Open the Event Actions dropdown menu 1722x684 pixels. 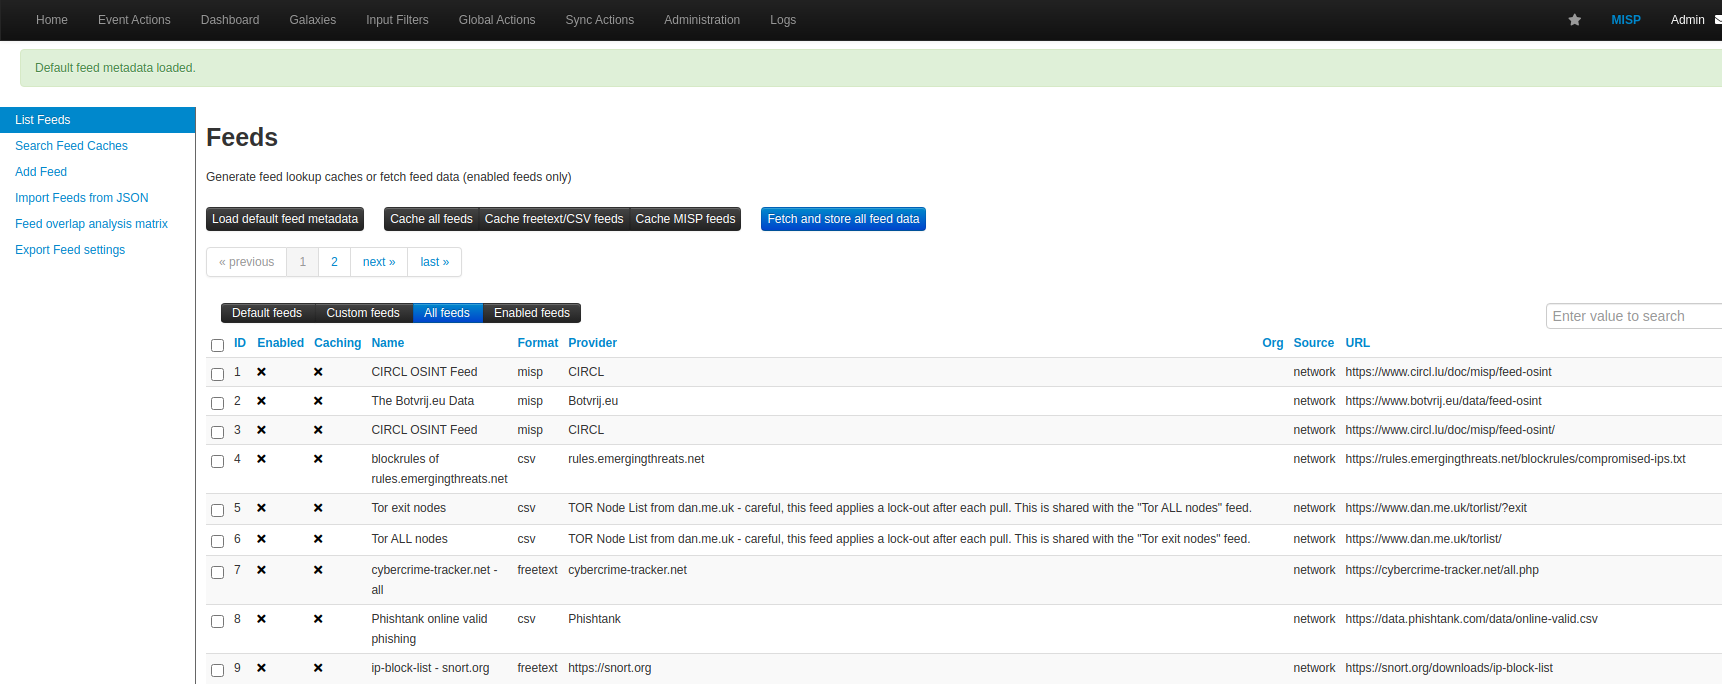point(134,20)
